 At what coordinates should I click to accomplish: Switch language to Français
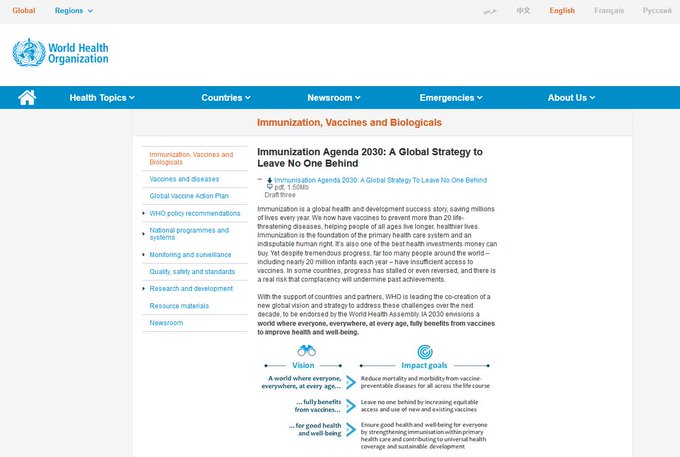pyautogui.click(x=609, y=10)
